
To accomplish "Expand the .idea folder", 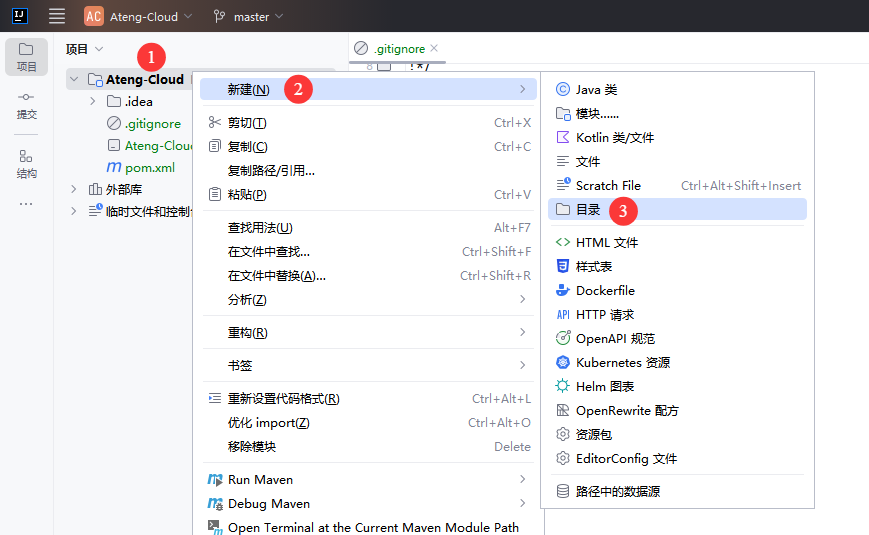I will pos(93,101).
